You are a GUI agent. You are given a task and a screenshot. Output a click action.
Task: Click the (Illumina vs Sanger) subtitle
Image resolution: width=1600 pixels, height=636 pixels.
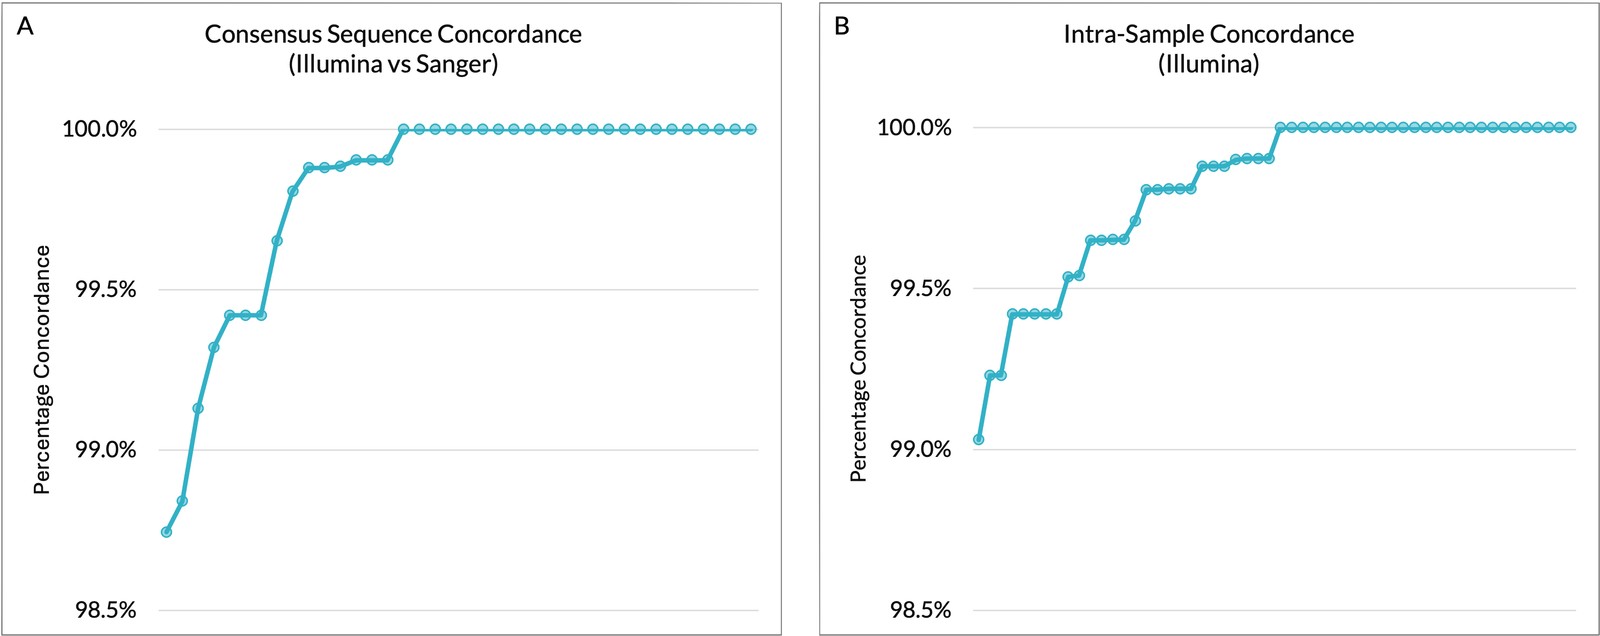(x=393, y=65)
